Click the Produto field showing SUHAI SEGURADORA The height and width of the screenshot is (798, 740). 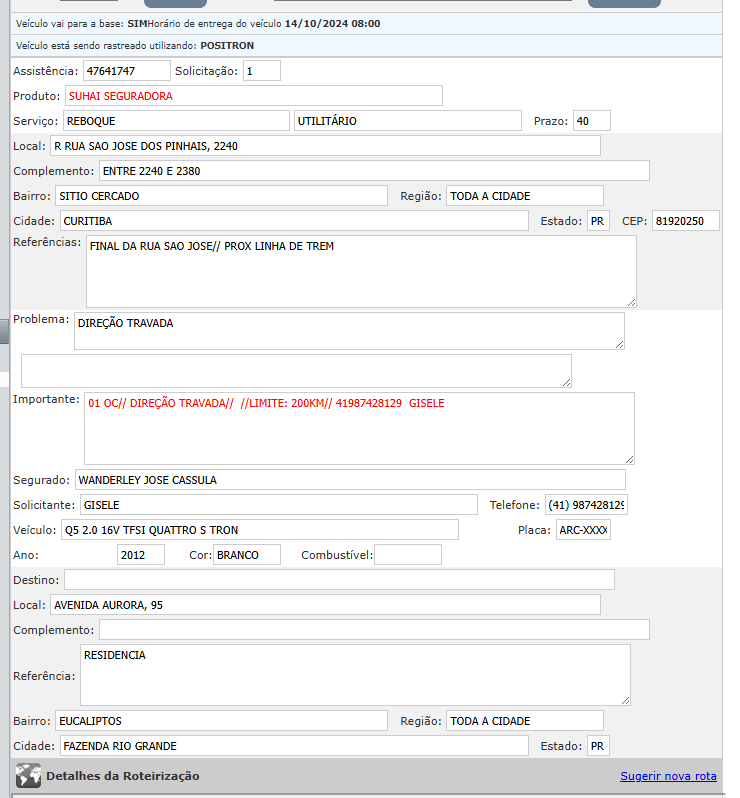(254, 96)
